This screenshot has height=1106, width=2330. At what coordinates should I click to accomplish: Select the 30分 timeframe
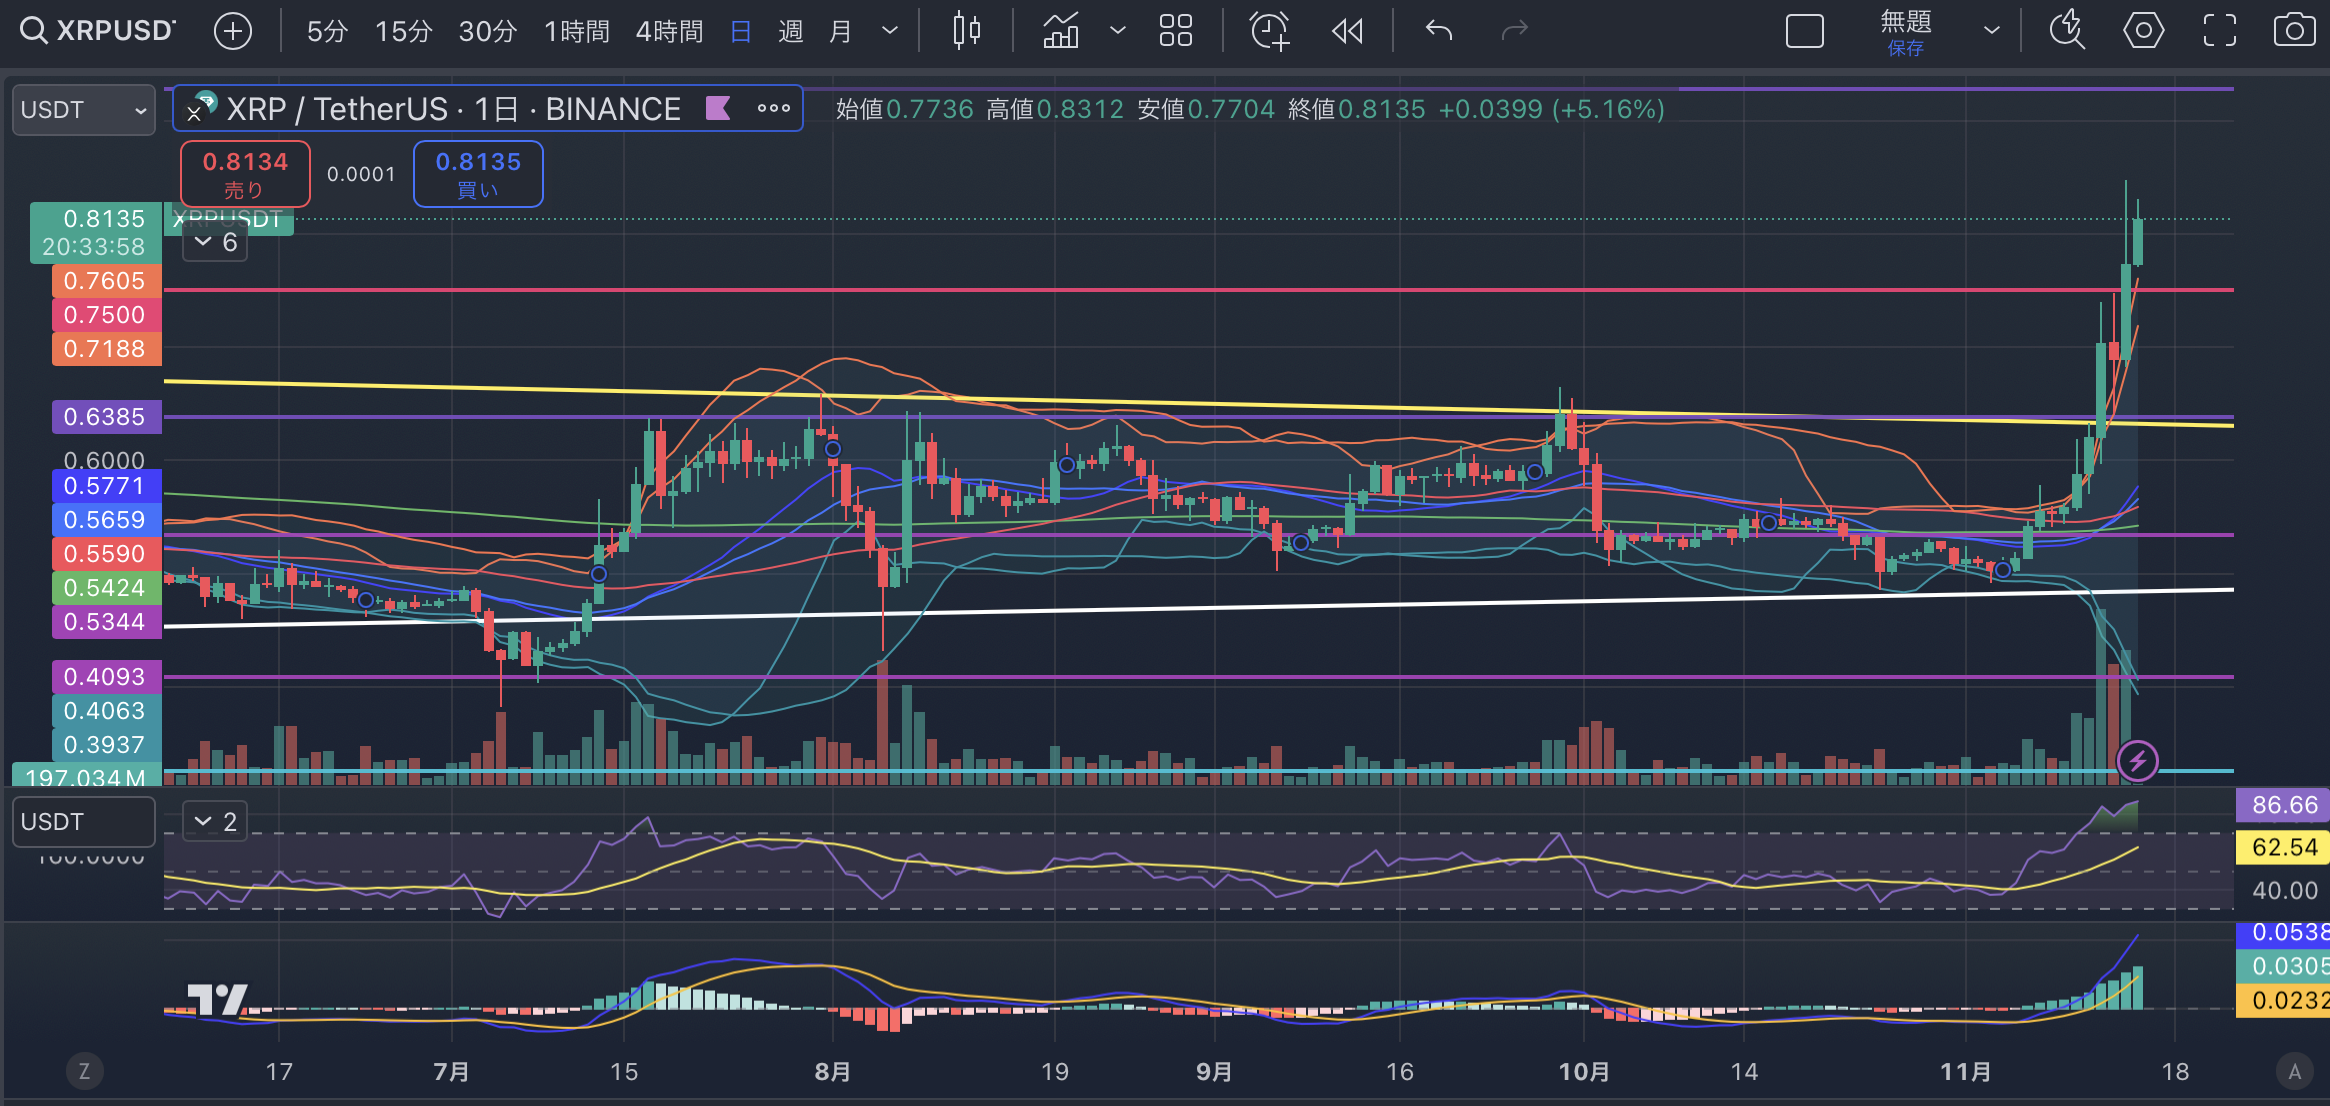pyautogui.click(x=487, y=31)
